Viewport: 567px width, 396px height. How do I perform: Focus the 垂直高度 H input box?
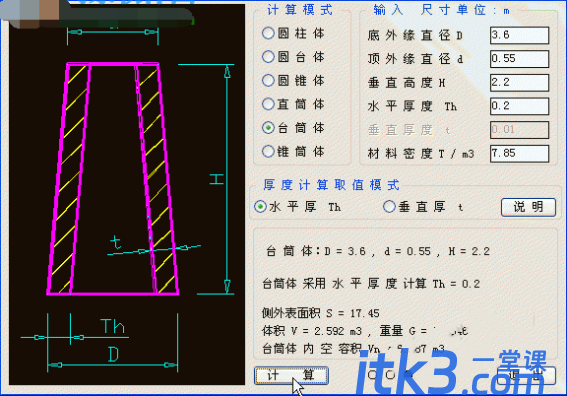click(519, 82)
